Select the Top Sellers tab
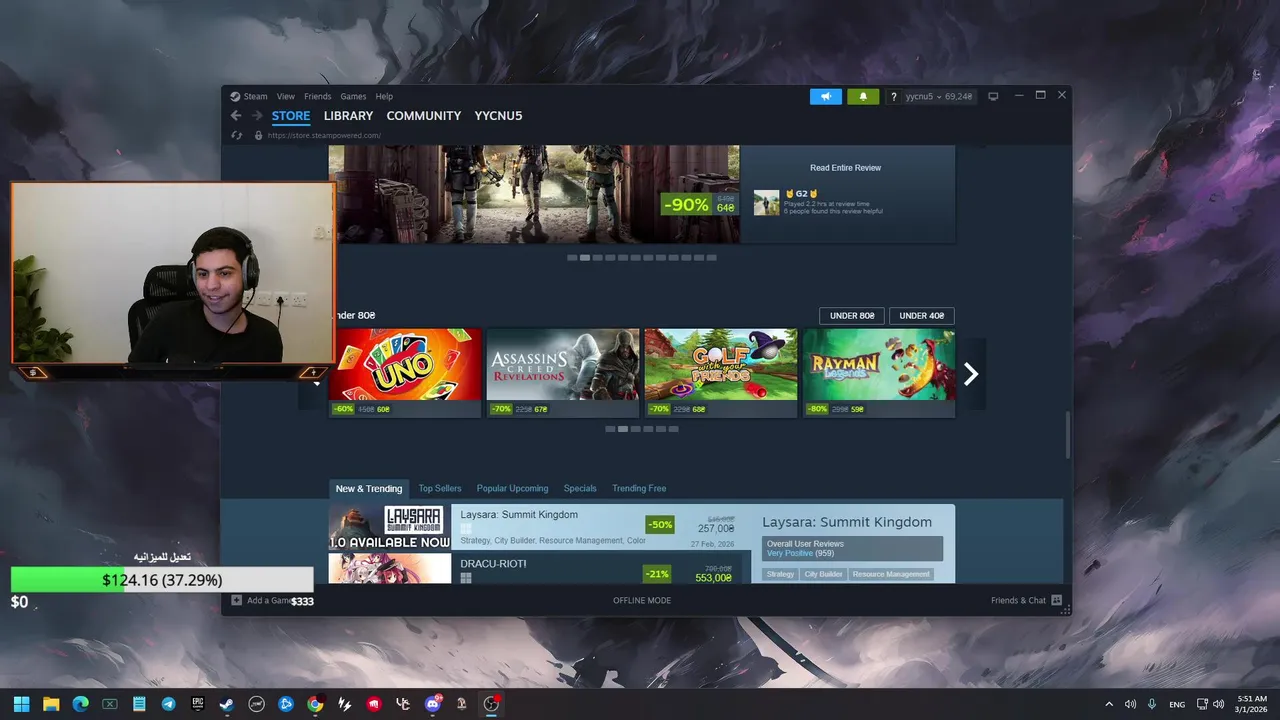This screenshot has width=1280, height=720. coord(440,488)
